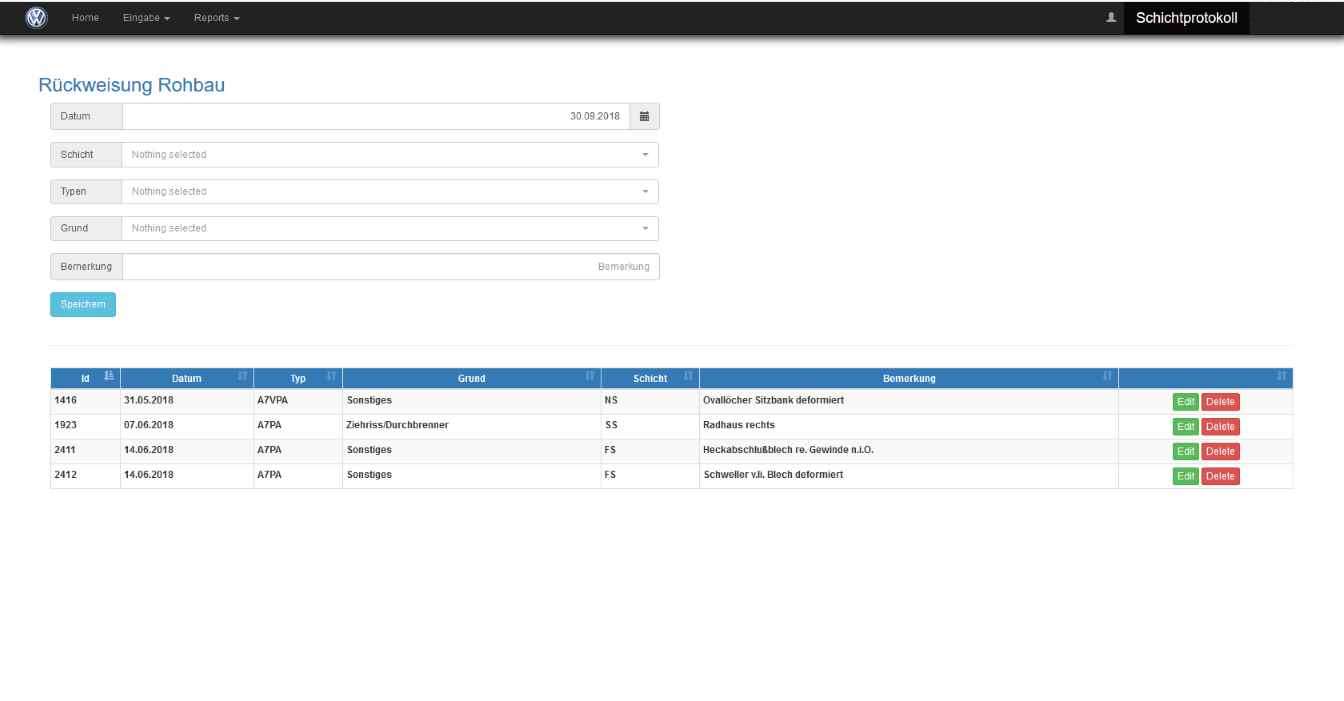
Task: Sort table by Datum column icon
Action: pyautogui.click(x=242, y=377)
